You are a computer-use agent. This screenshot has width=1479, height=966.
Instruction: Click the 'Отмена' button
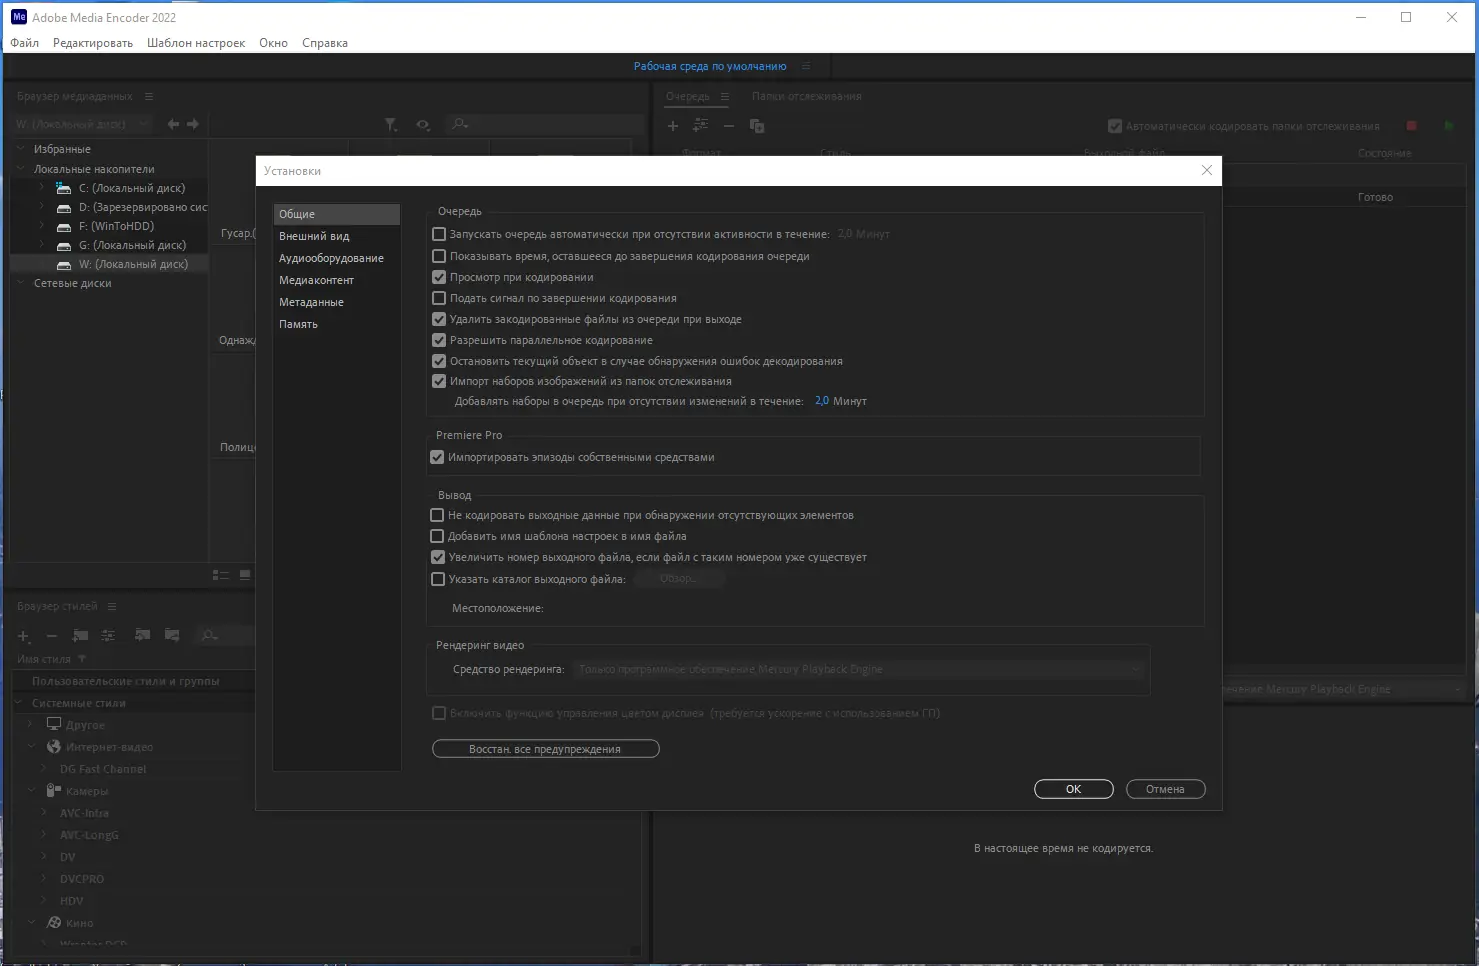pyautogui.click(x=1165, y=789)
